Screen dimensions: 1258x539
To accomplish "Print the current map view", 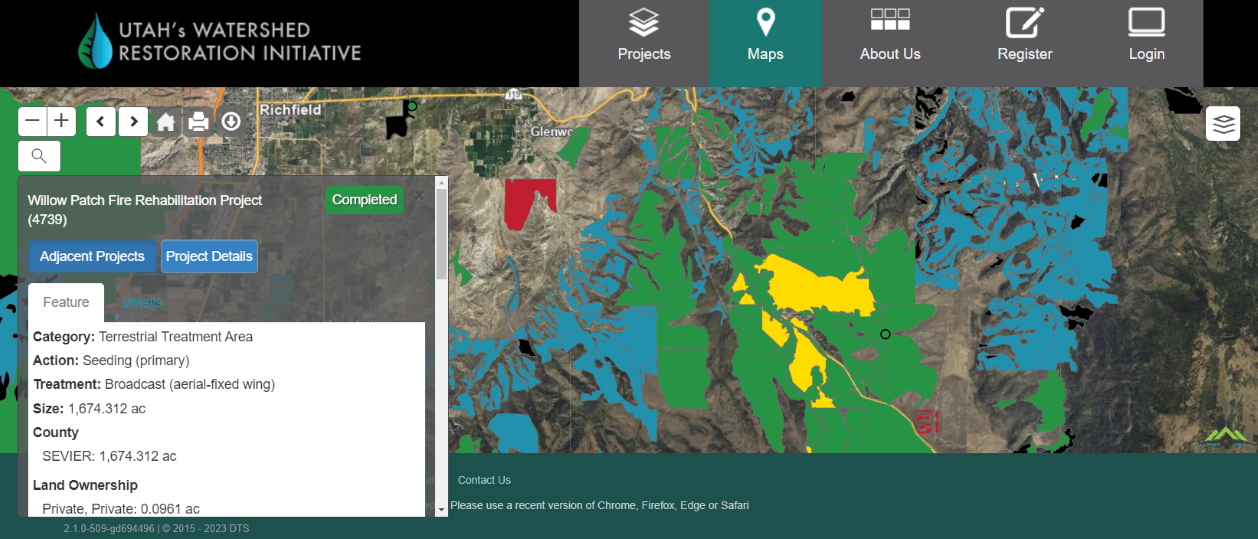I will tap(198, 122).
